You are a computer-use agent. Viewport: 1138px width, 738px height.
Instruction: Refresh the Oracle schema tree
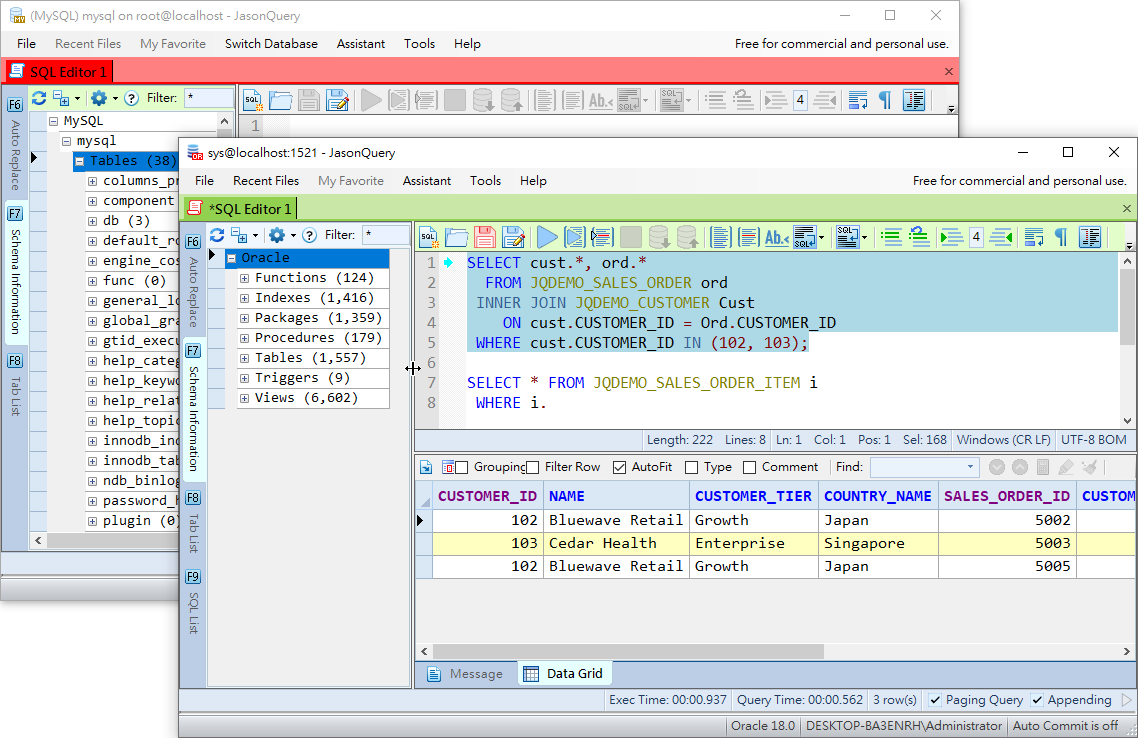coord(217,235)
